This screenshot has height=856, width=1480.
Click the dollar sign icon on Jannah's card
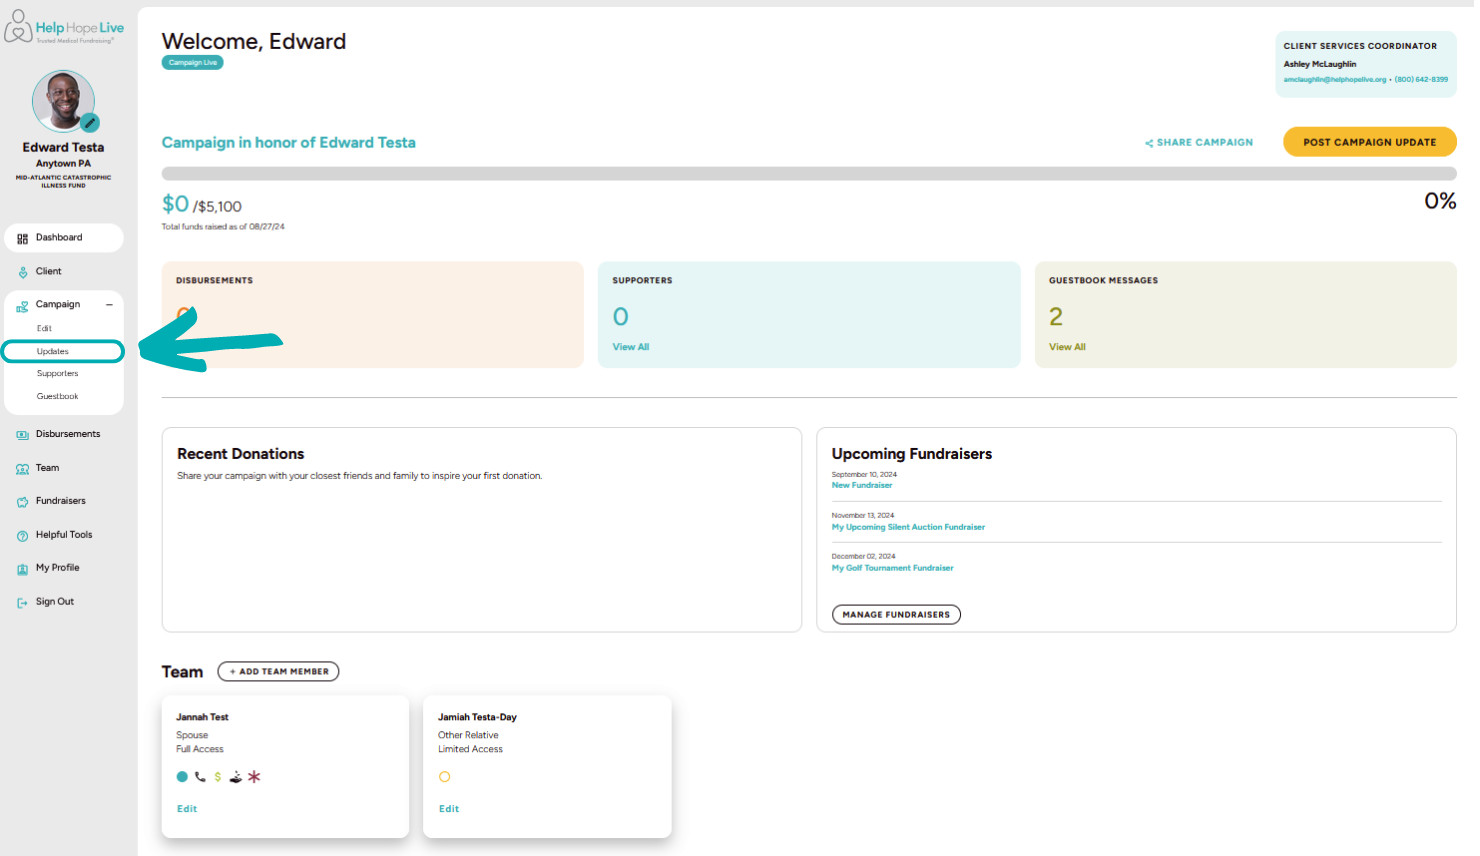pos(218,776)
